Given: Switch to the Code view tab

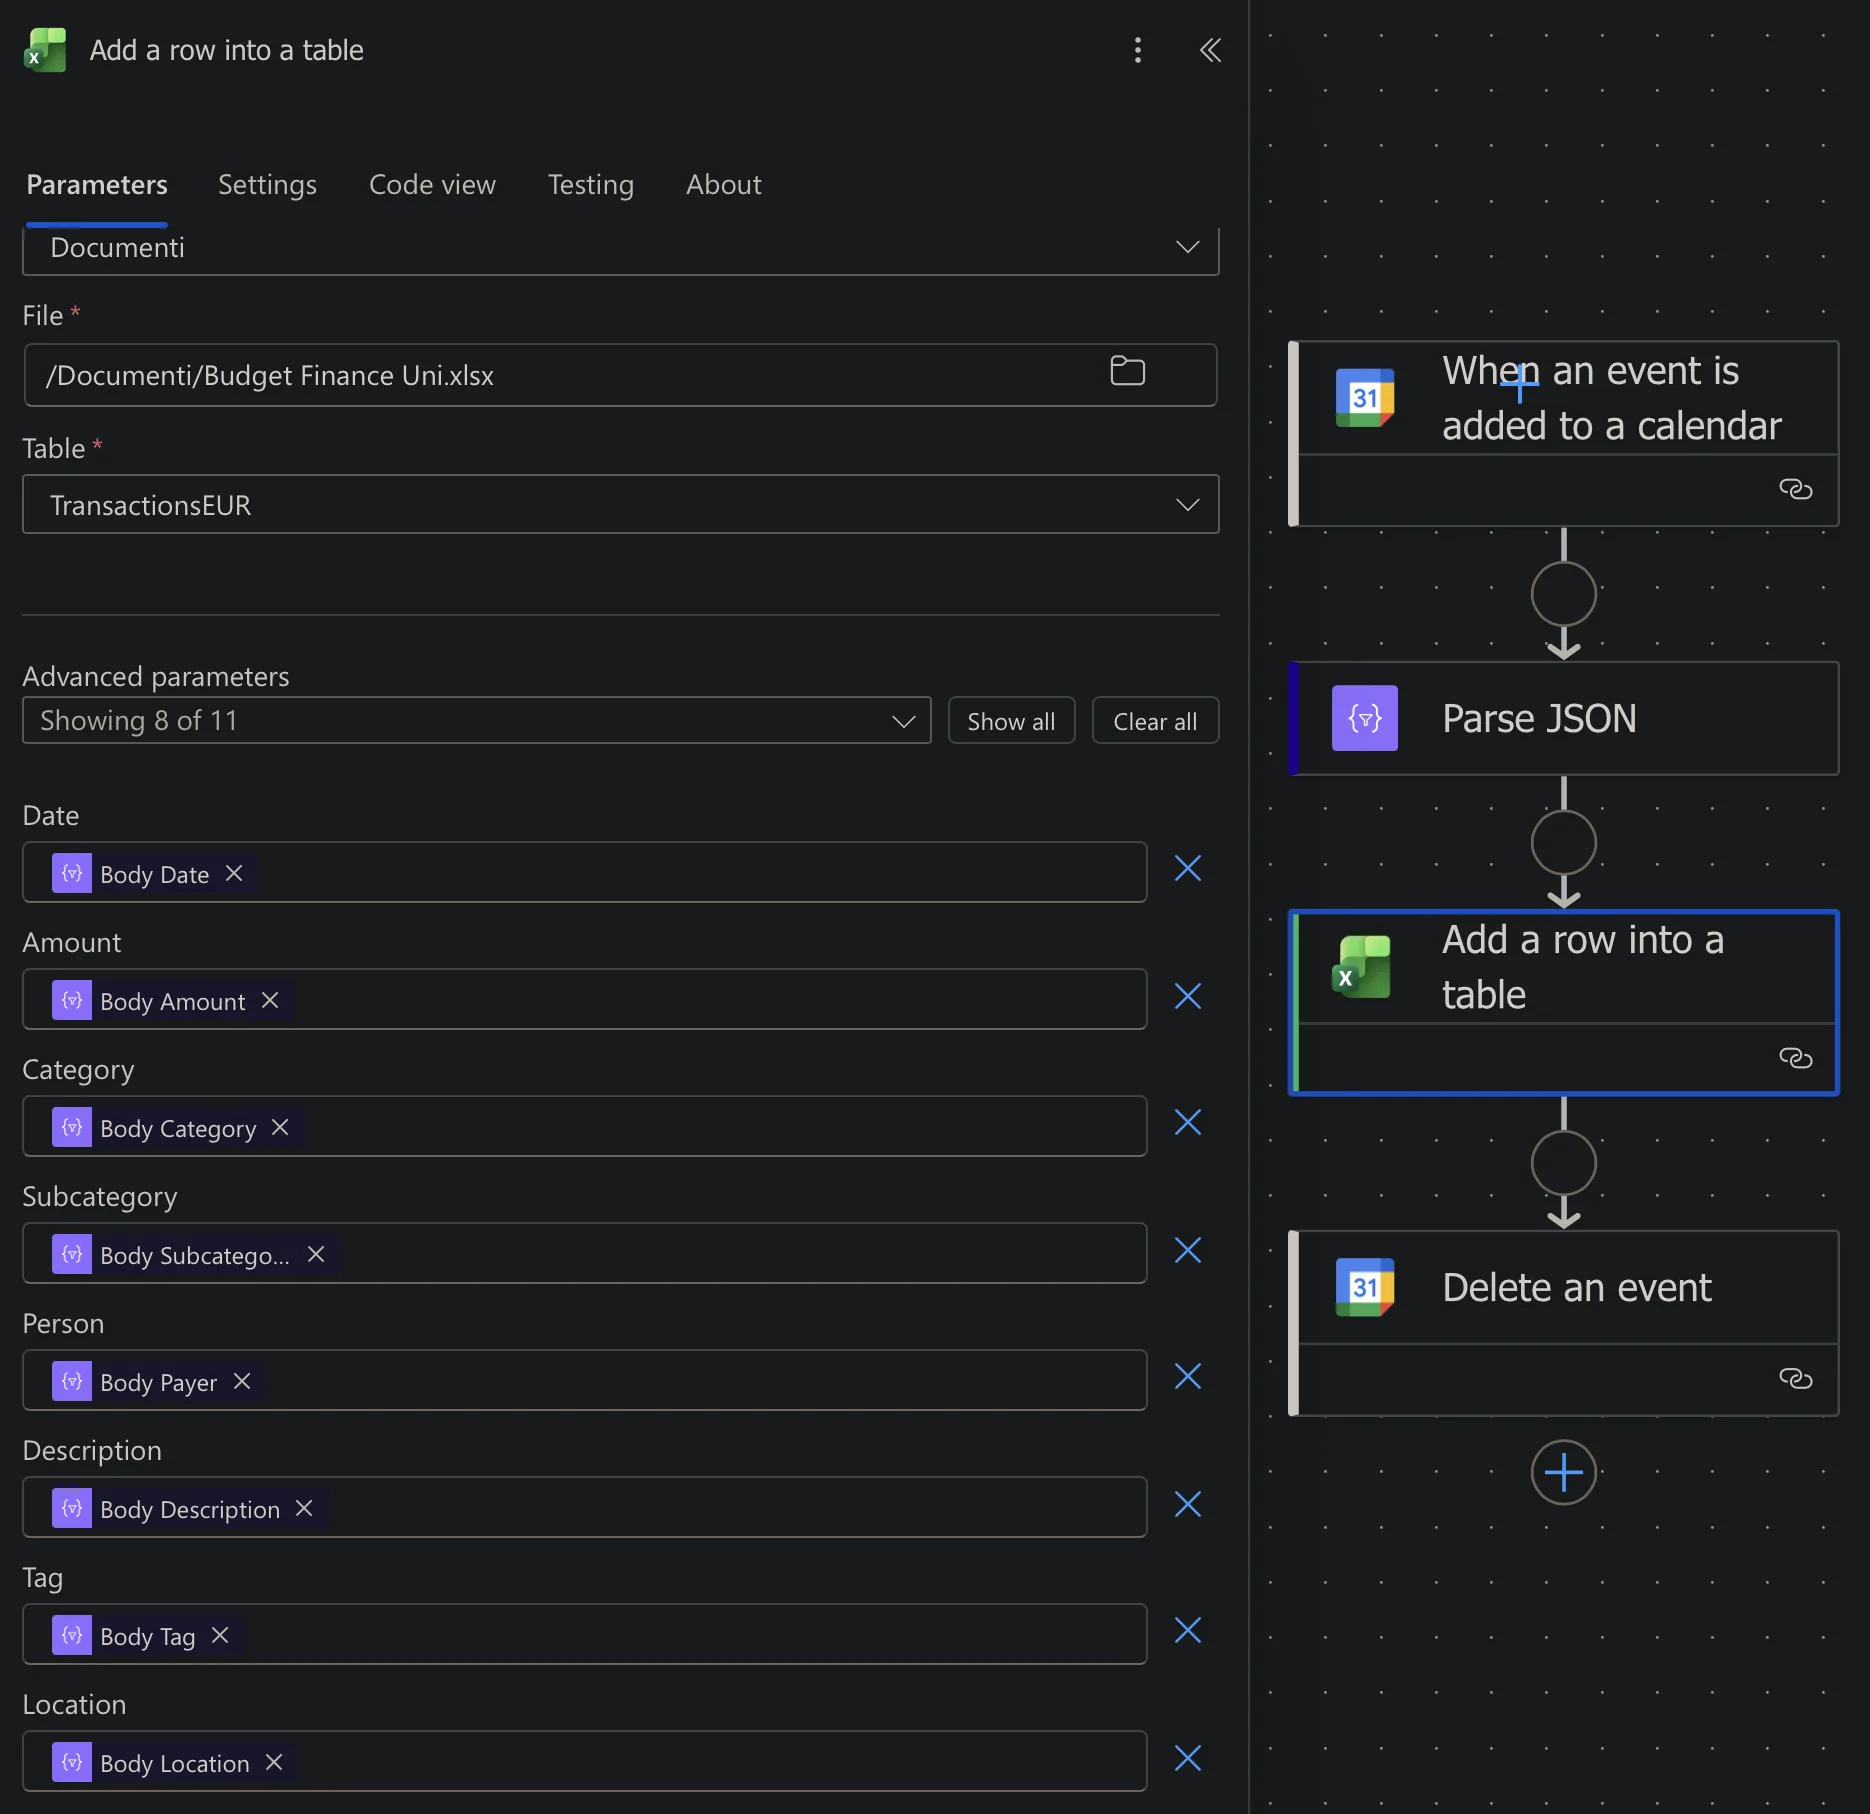Looking at the screenshot, I should pyautogui.click(x=432, y=185).
